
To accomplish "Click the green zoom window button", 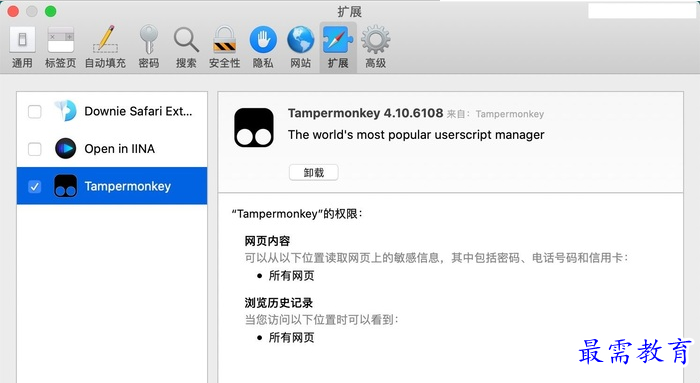I will pyautogui.click(x=50, y=12).
